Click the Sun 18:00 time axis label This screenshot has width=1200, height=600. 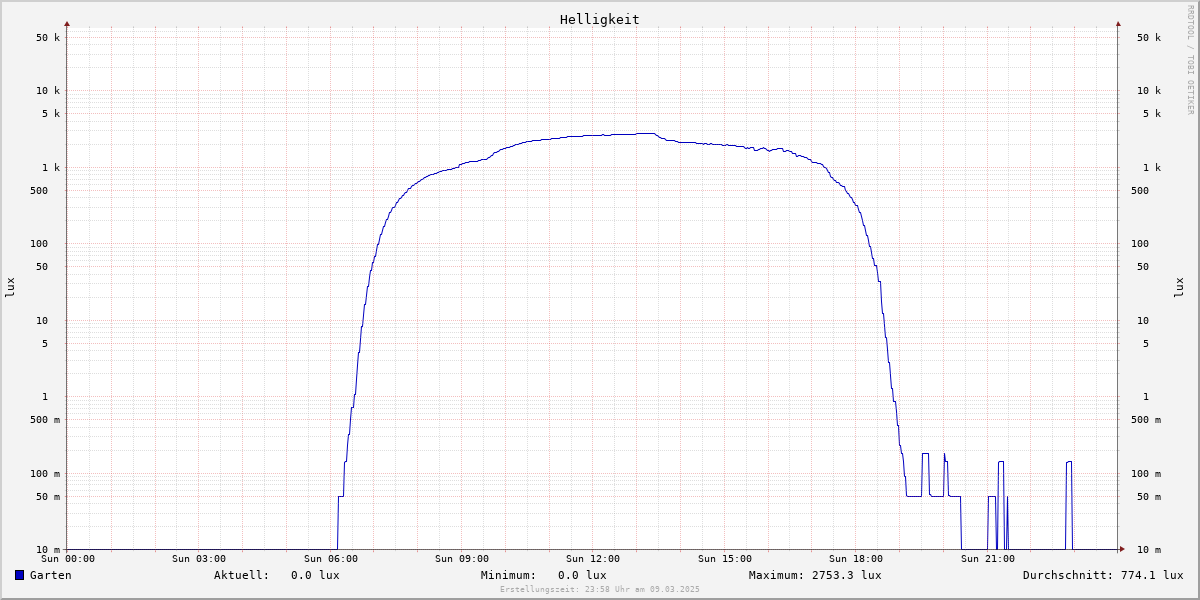(x=856, y=559)
